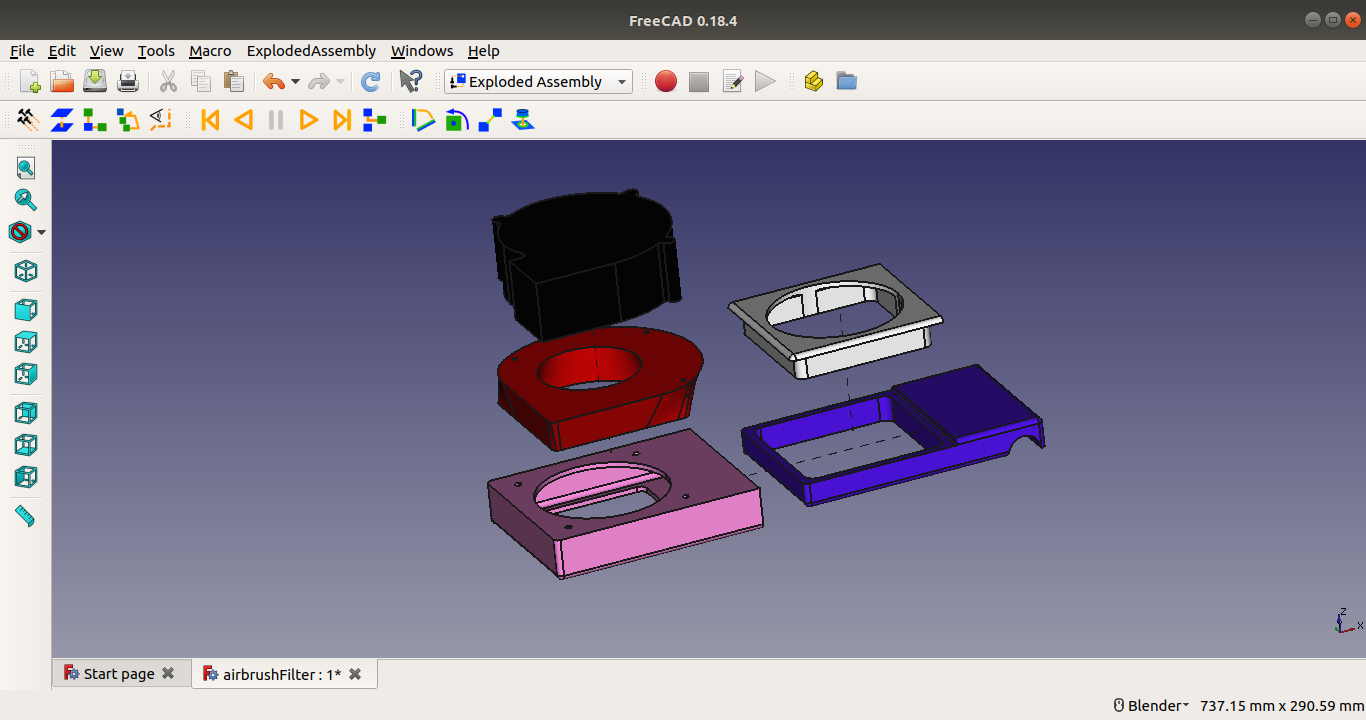Save the active document
The image size is (1366, 720).
coord(95,82)
